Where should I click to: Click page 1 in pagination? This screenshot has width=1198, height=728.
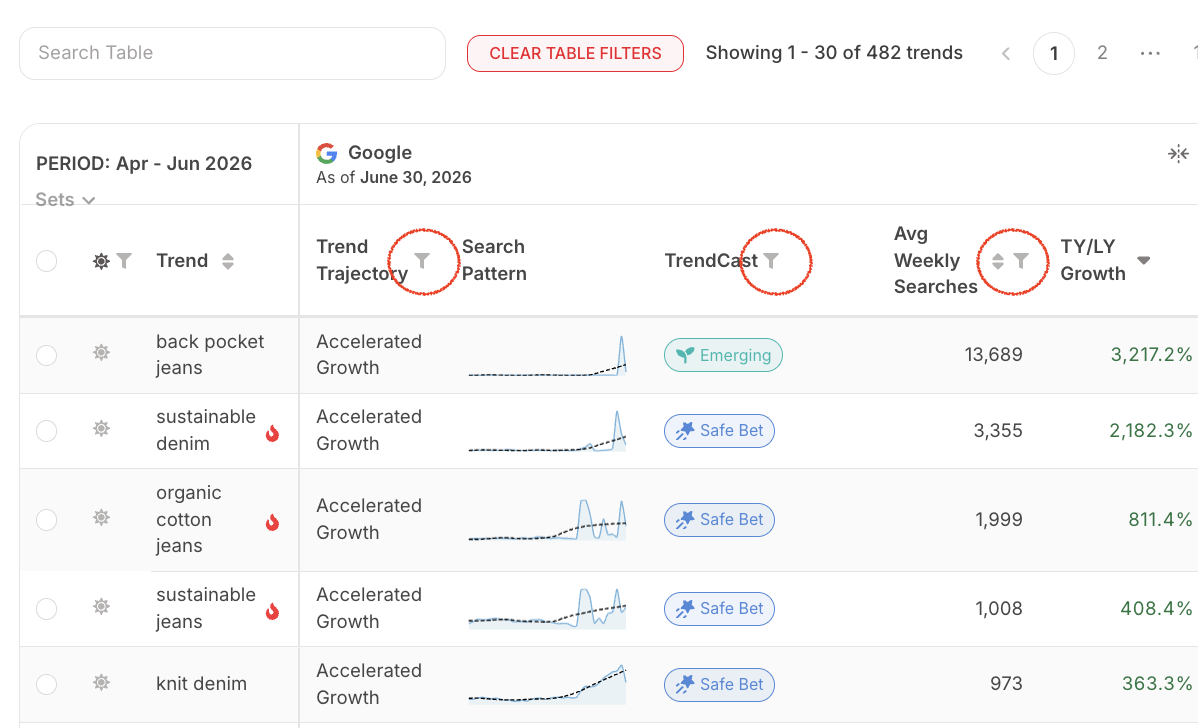(x=1054, y=53)
